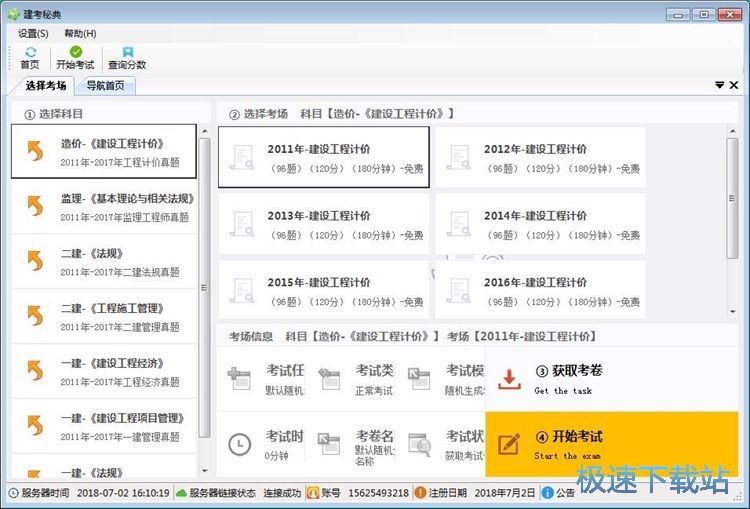Click the paper icon of 2015年 exam
The width and height of the screenshot is (750, 509).
242,290
